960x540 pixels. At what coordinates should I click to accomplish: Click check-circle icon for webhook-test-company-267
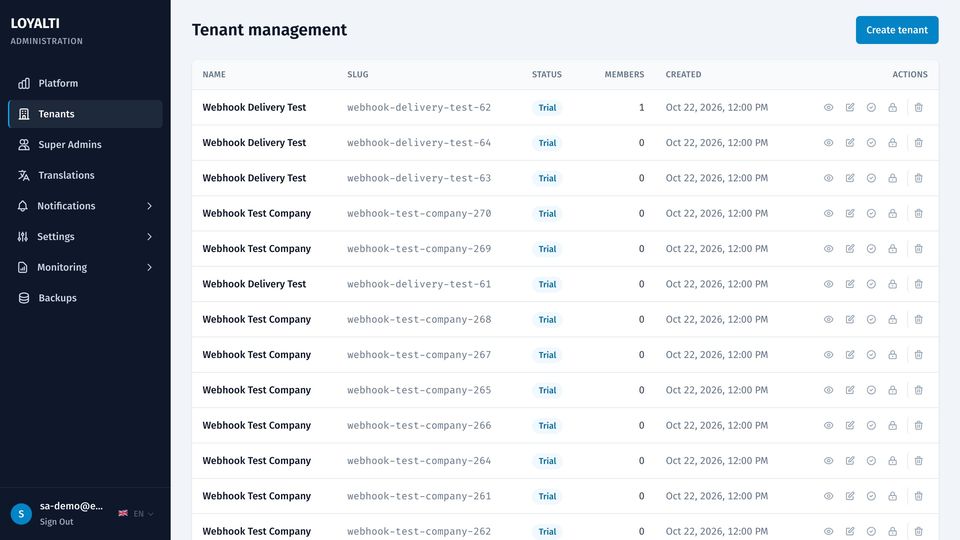tap(871, 354)
